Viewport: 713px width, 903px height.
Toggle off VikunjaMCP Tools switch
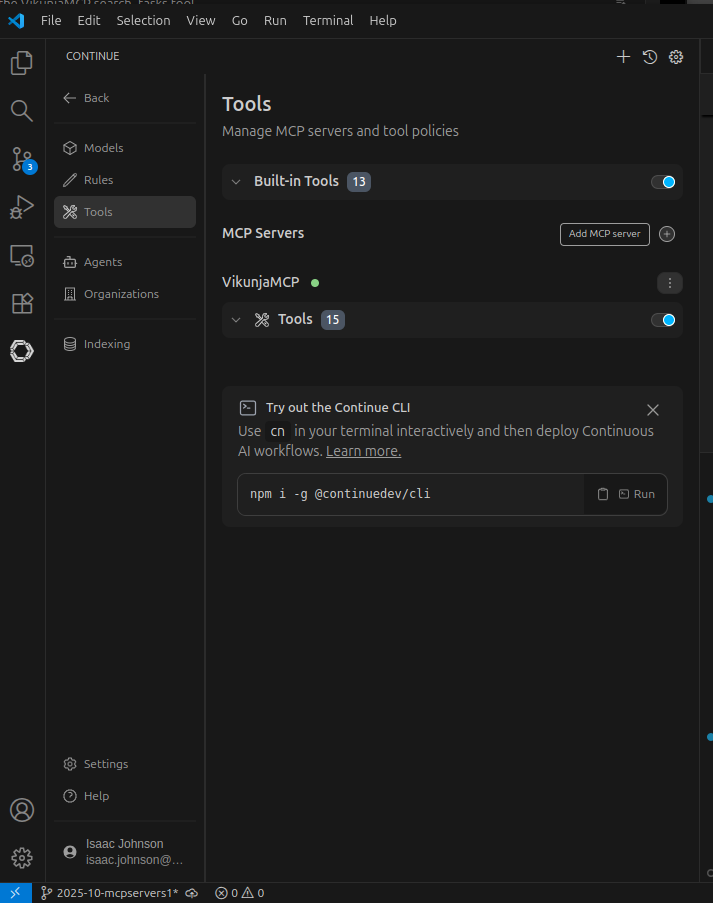pos(663,320)
